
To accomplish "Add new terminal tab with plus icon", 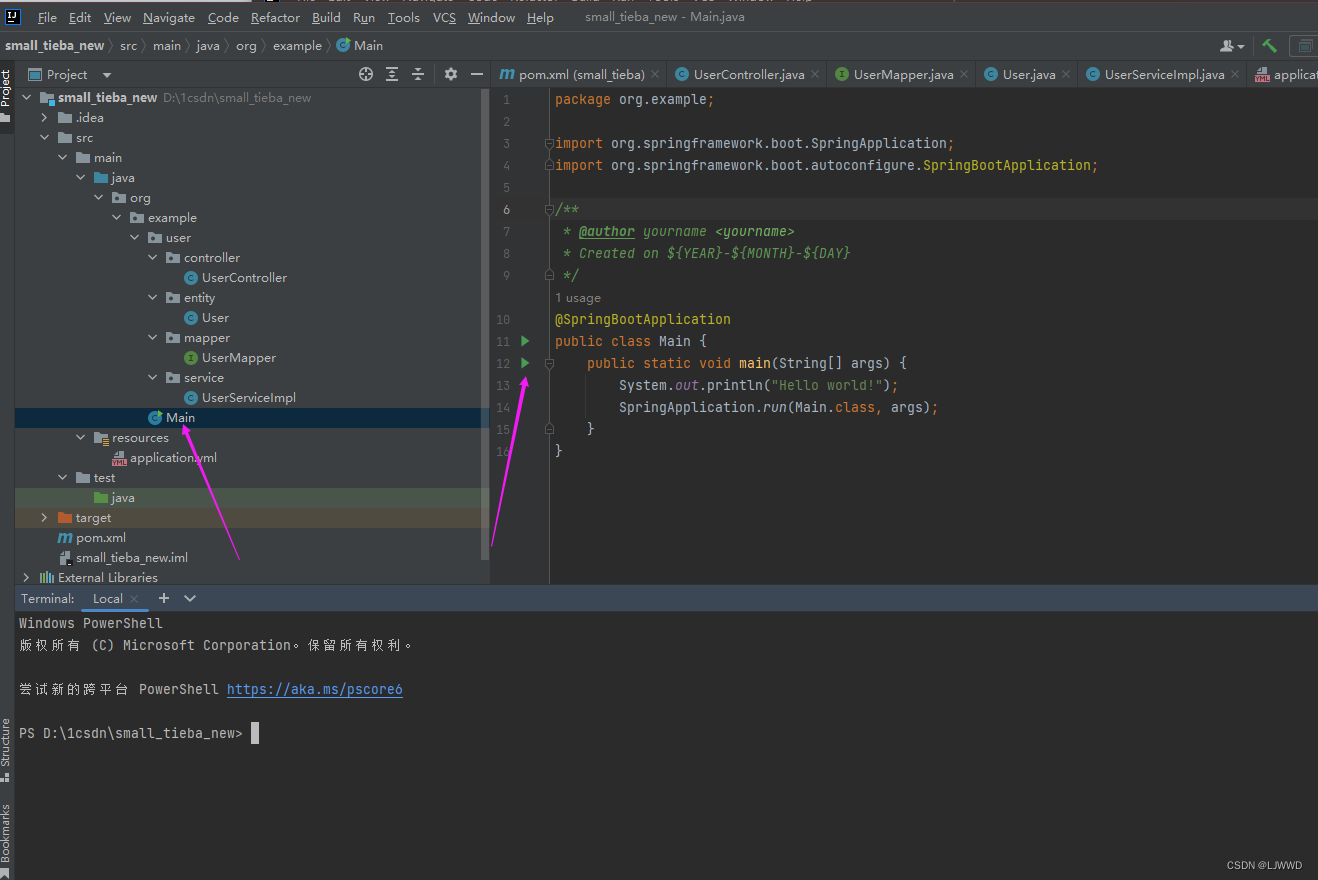I will coord(164,598).
